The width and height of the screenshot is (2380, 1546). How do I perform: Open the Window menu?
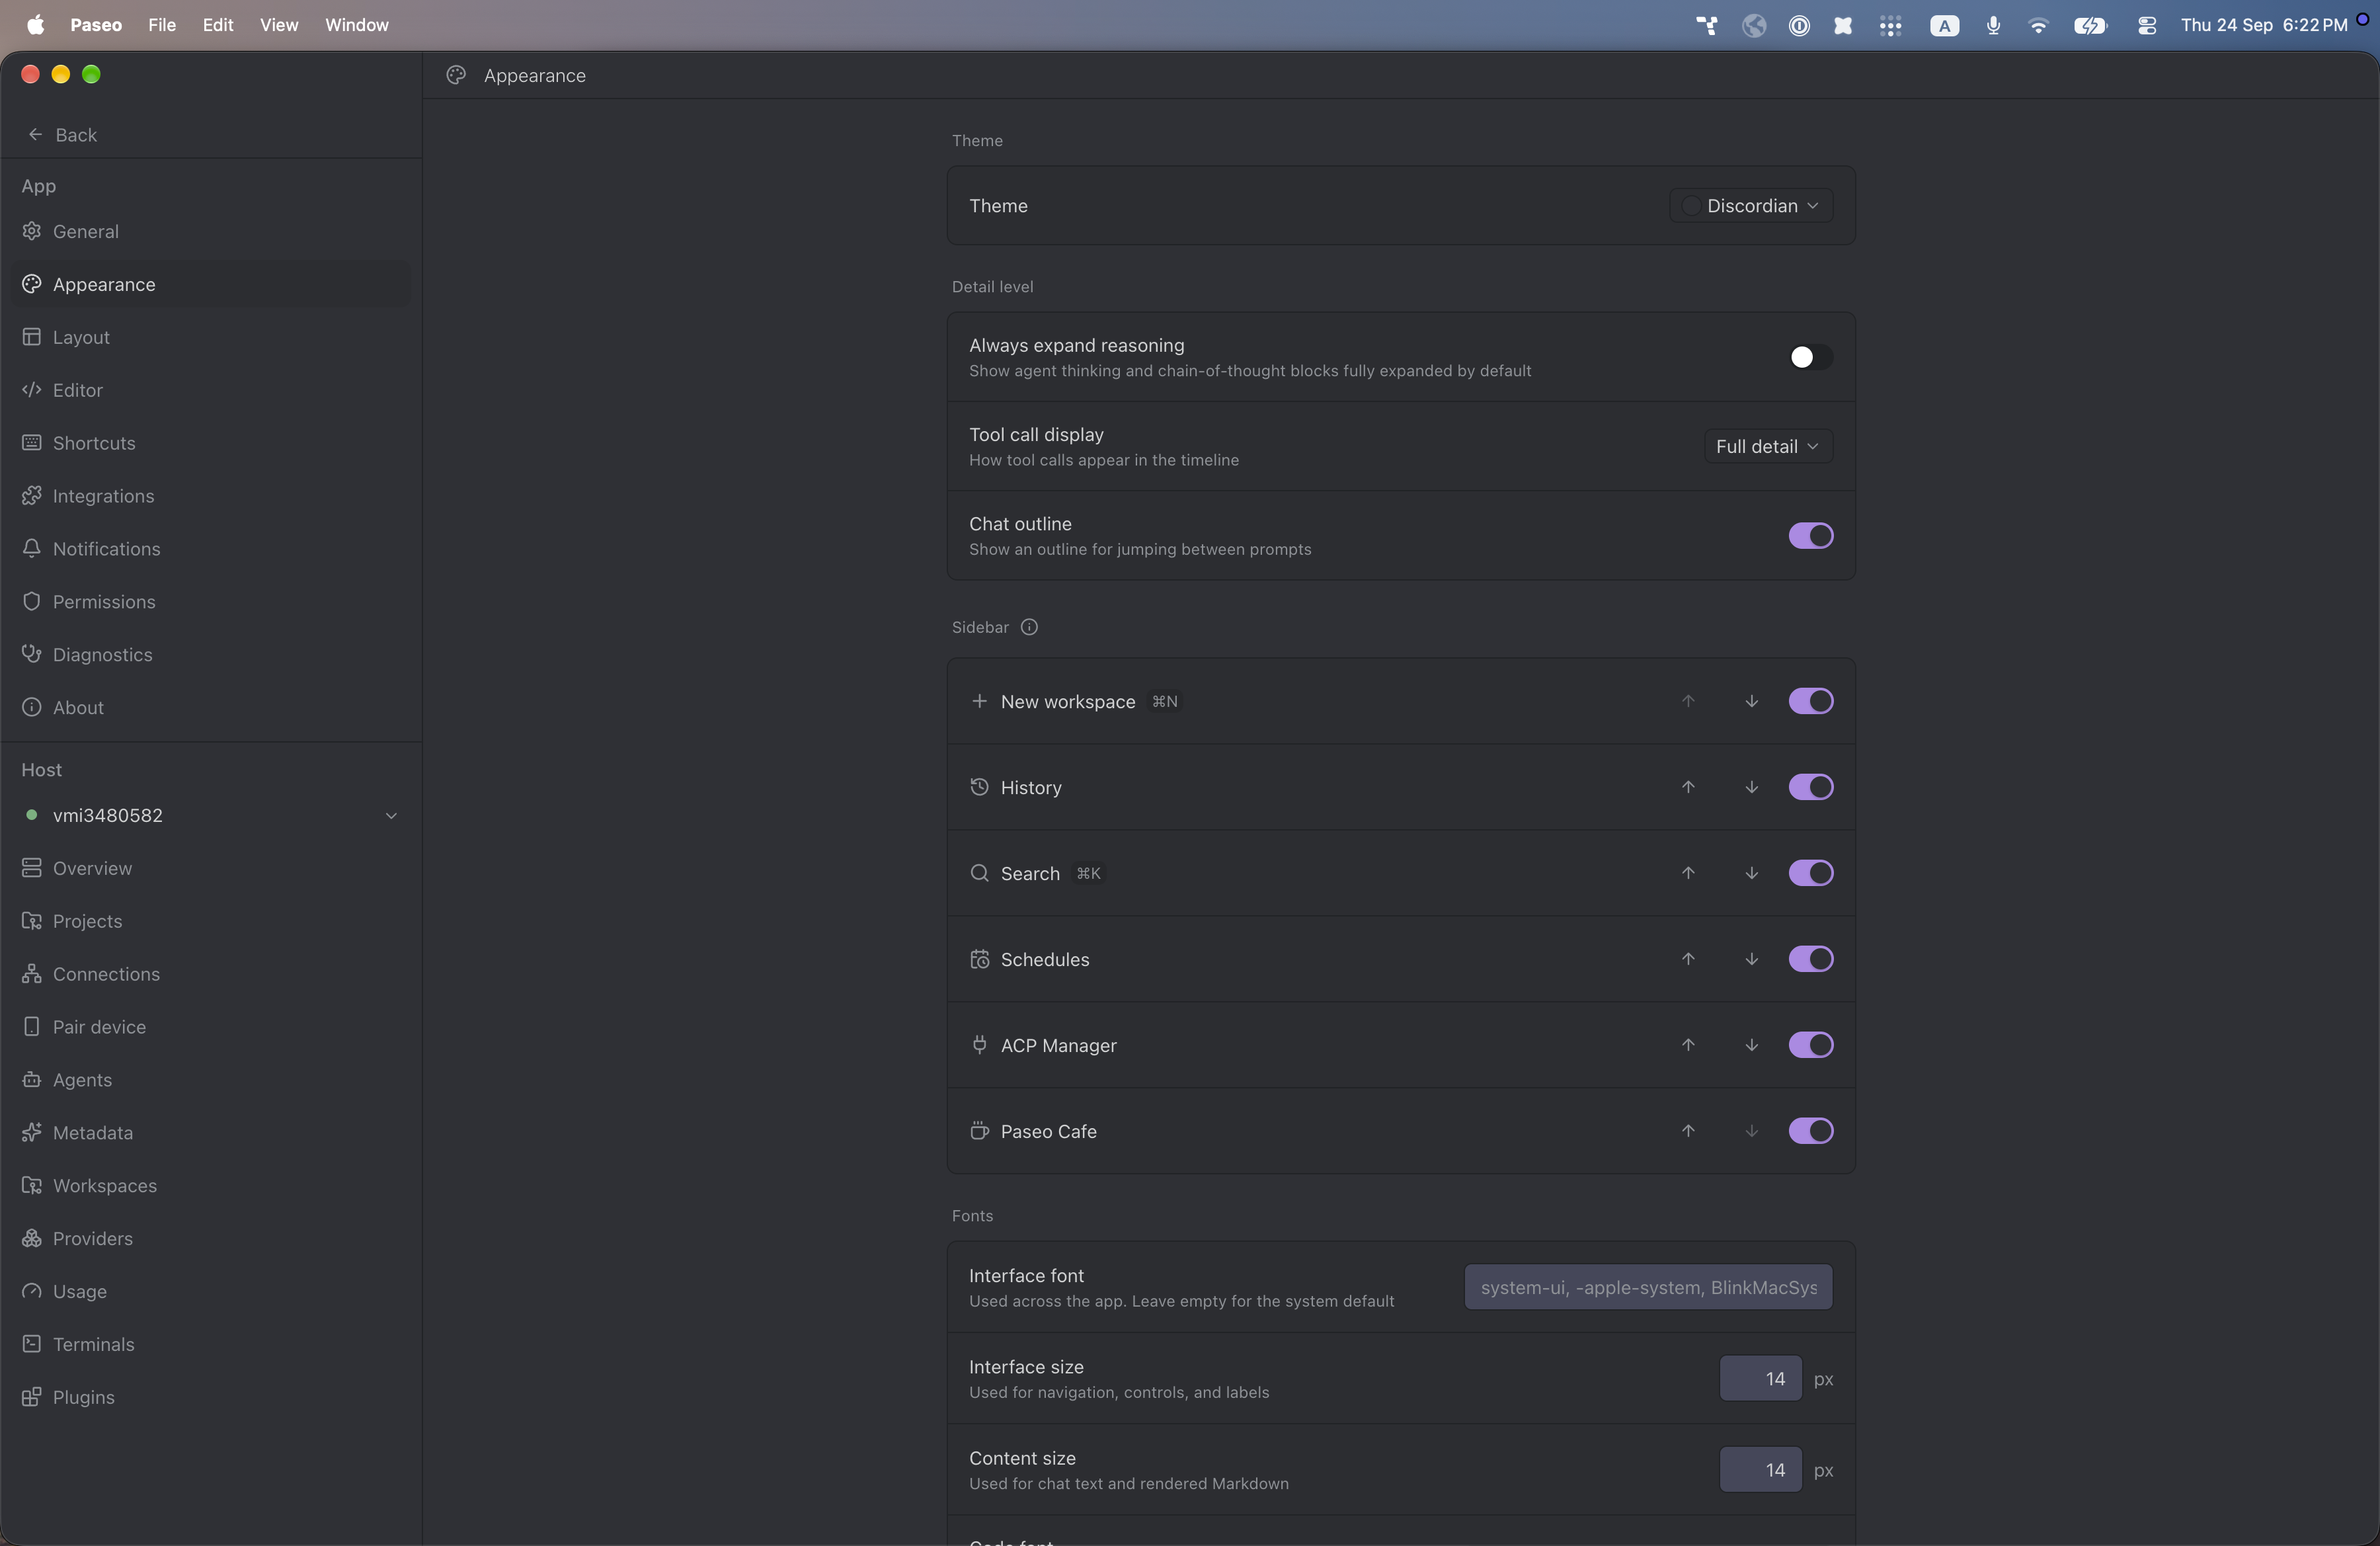coord(356,25)
